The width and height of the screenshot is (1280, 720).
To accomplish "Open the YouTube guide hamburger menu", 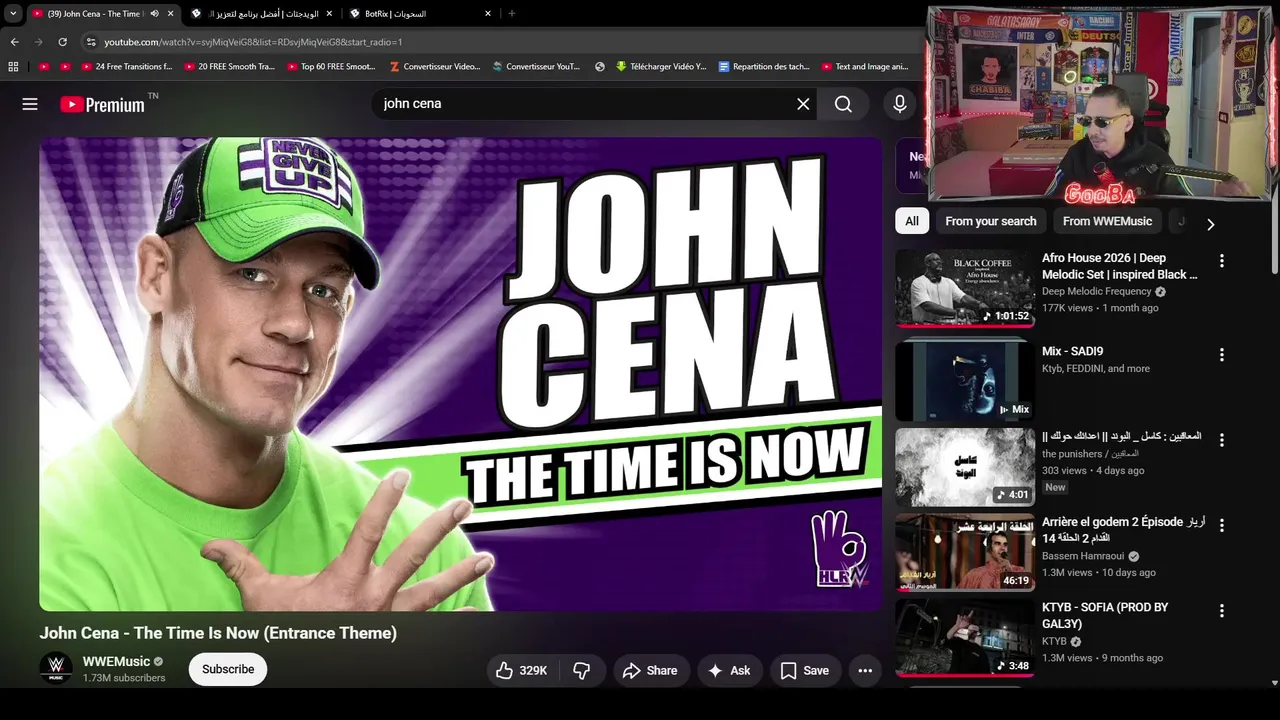I will [x=30, y=104].
